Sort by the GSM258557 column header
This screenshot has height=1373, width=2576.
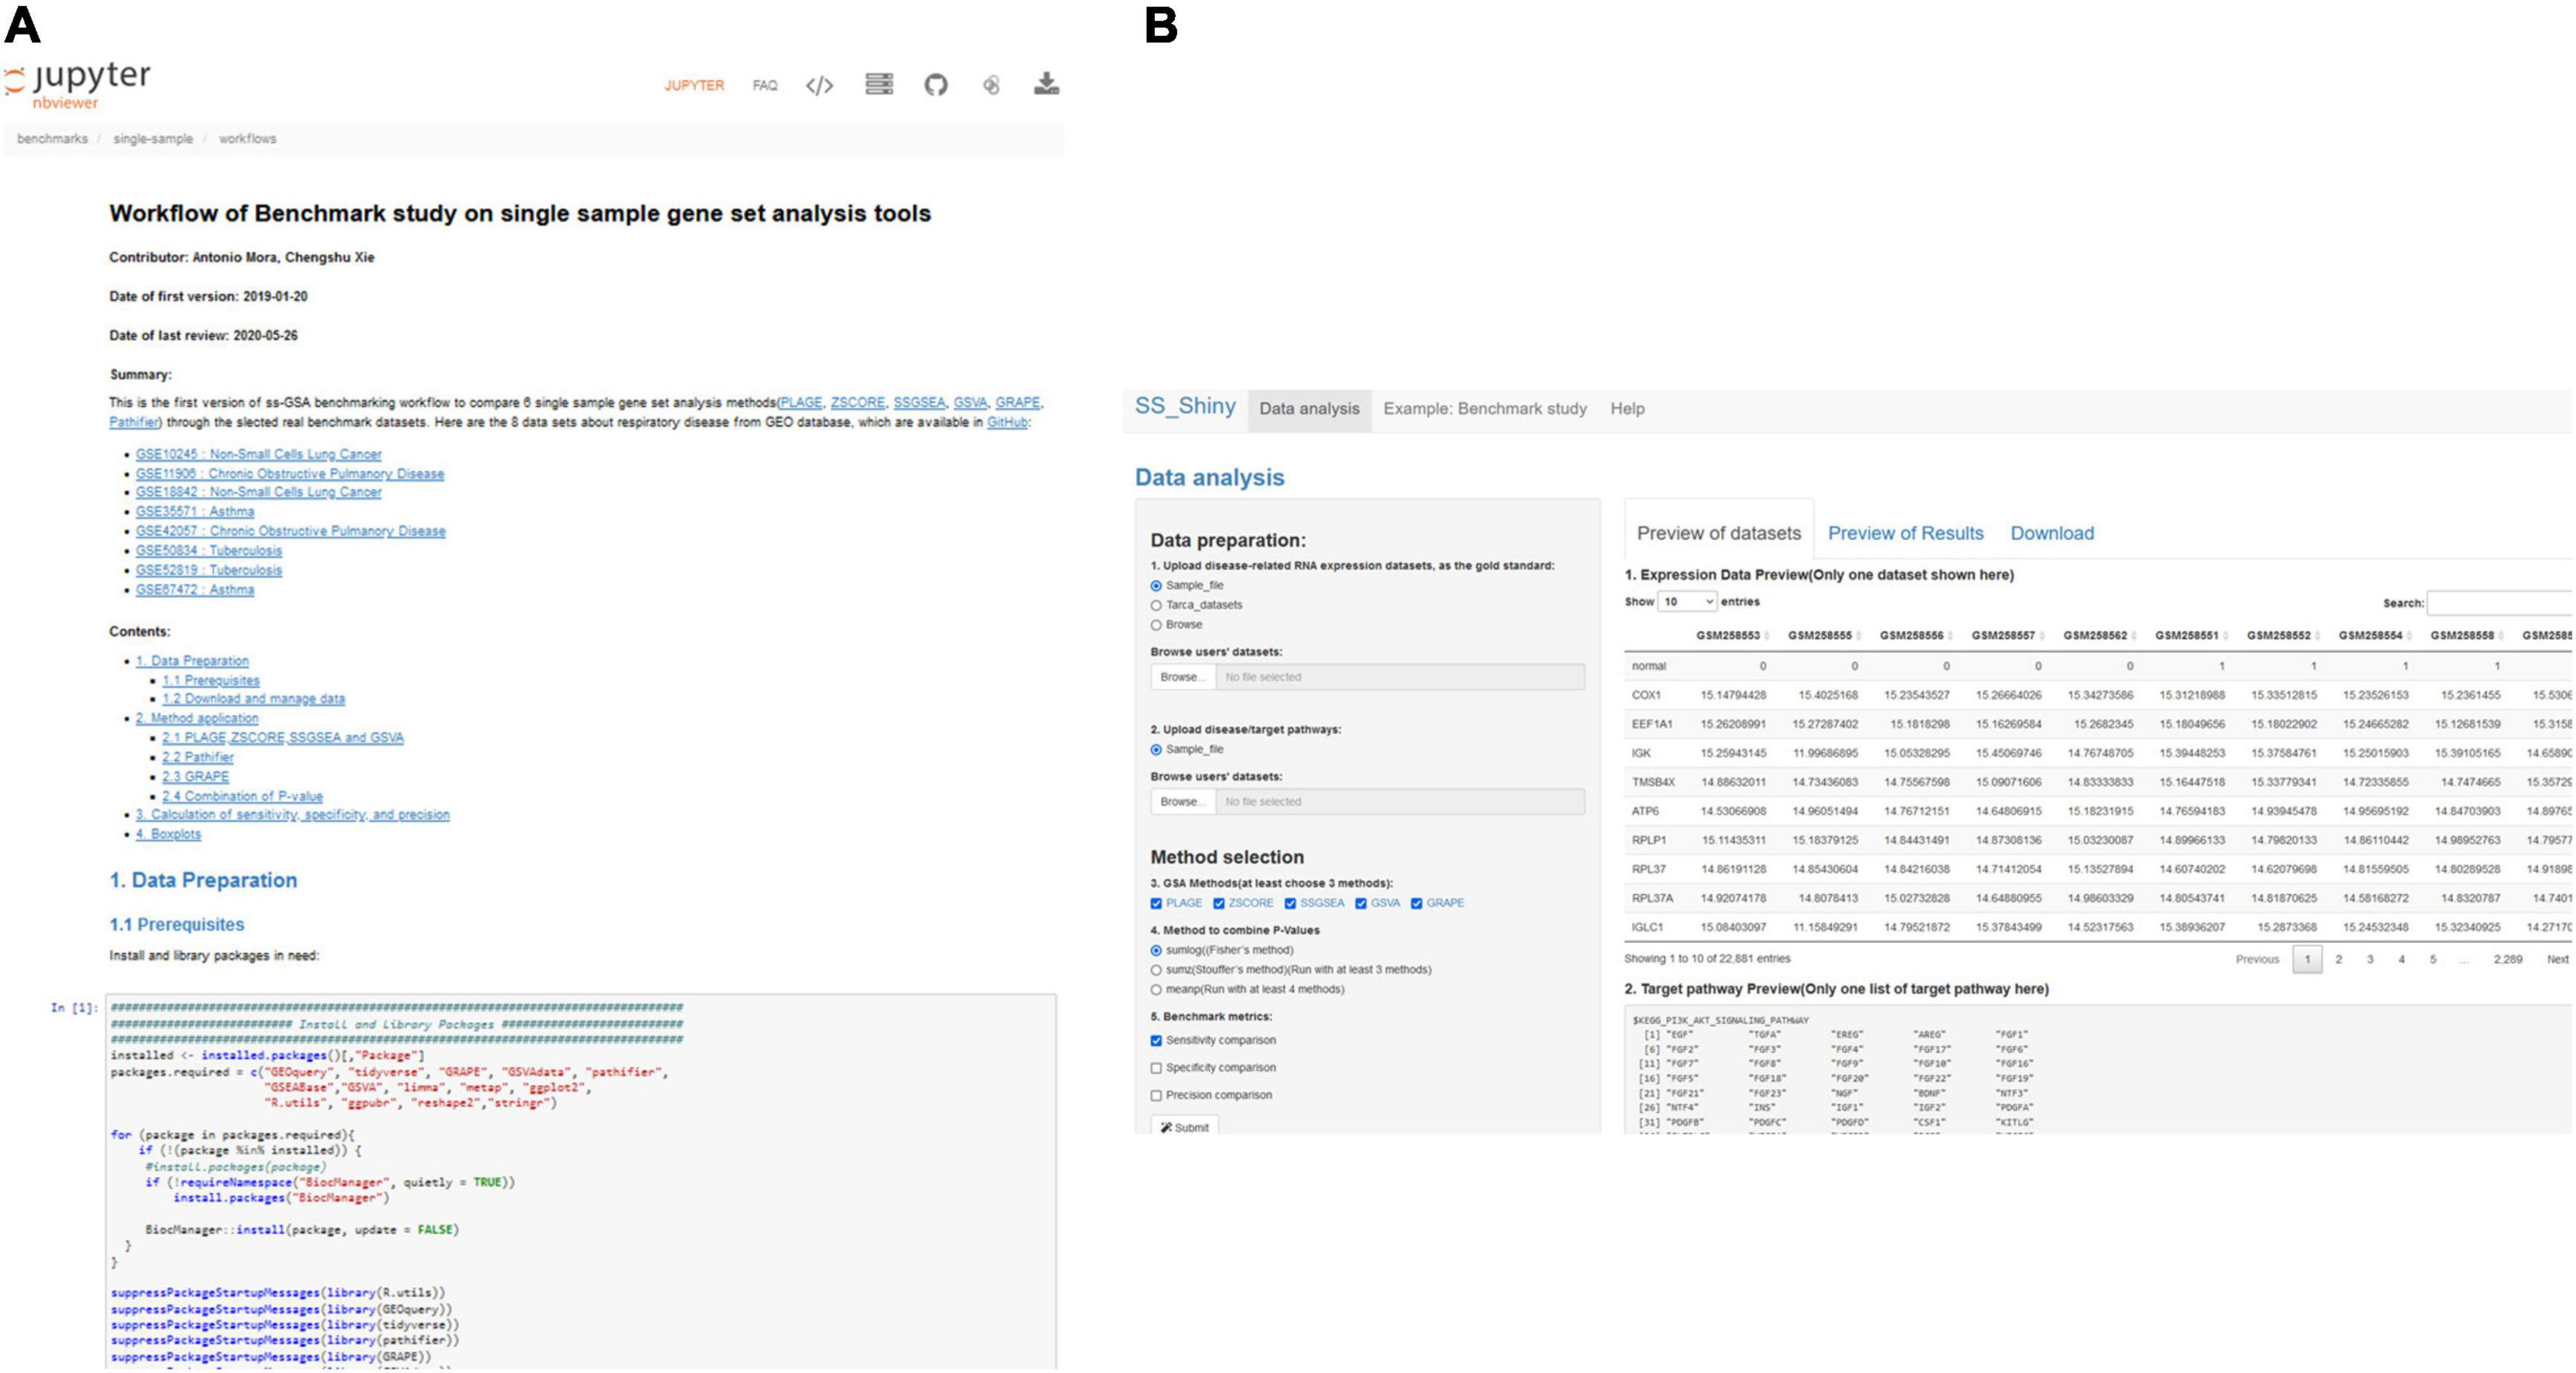point(2007,636)
